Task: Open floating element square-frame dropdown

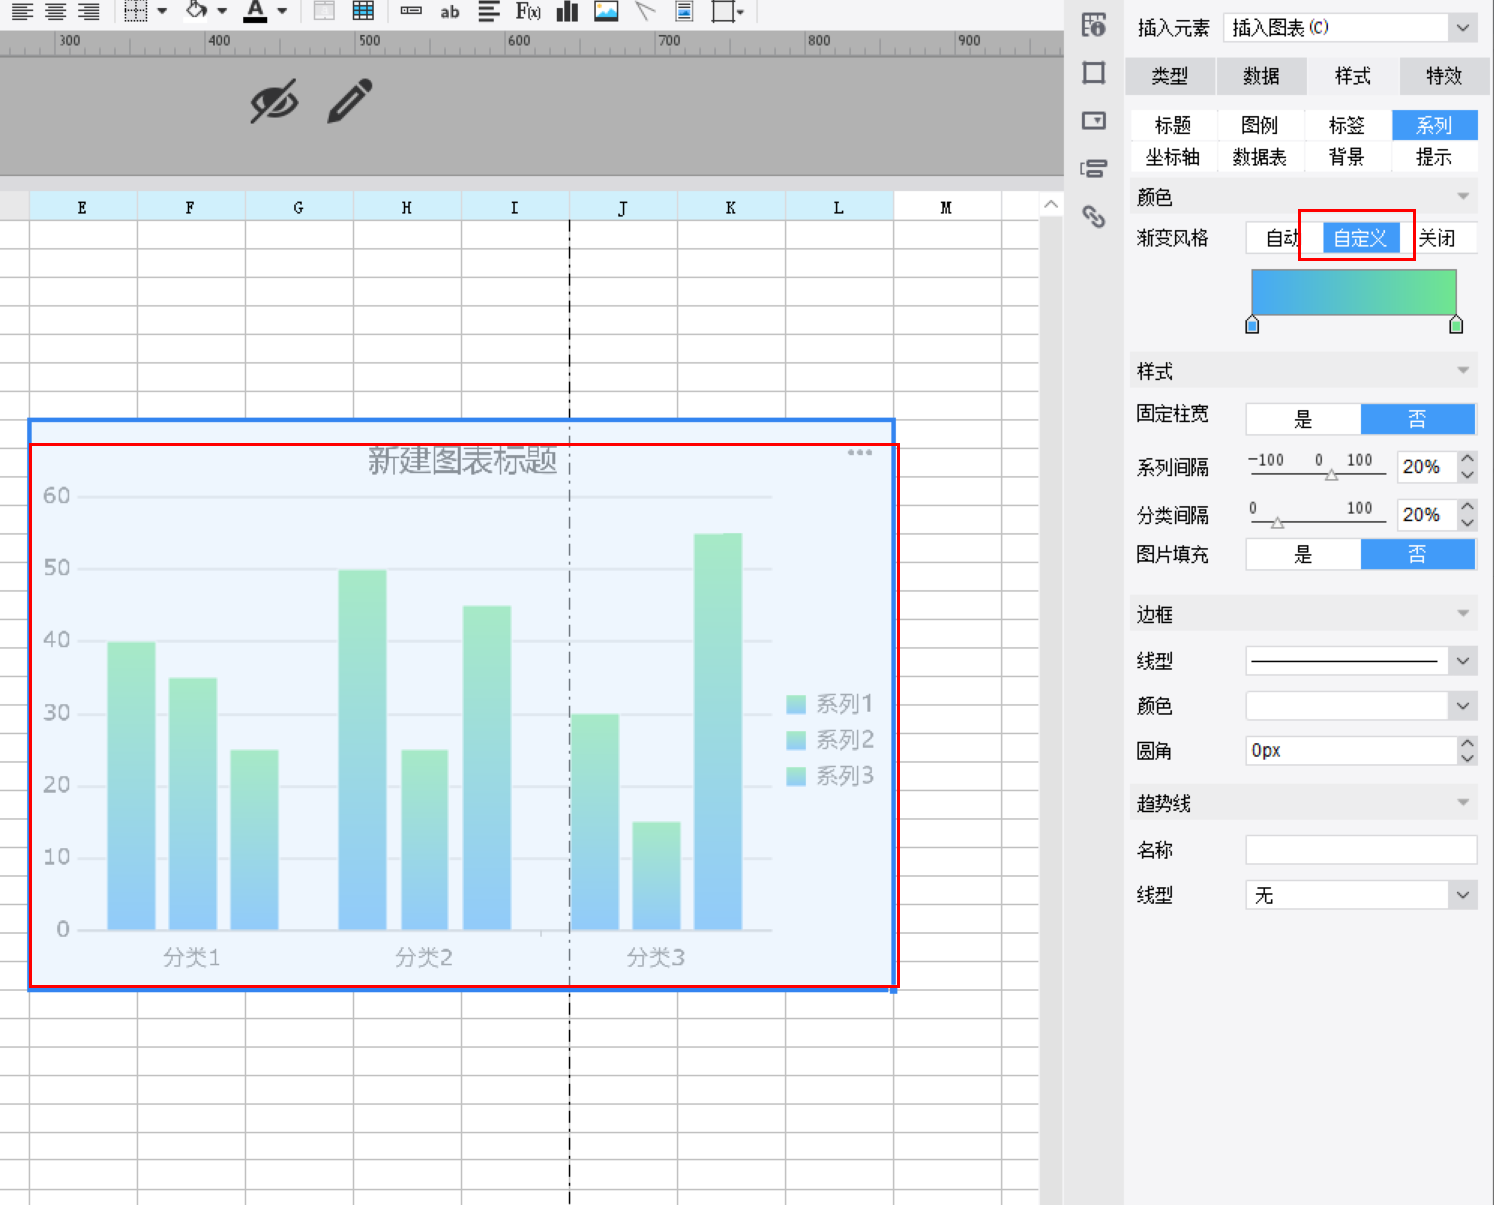Action: 727,11
